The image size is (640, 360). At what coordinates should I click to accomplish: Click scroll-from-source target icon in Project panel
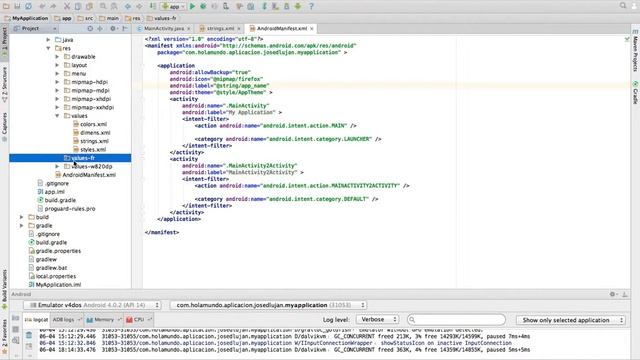[90, 29]
